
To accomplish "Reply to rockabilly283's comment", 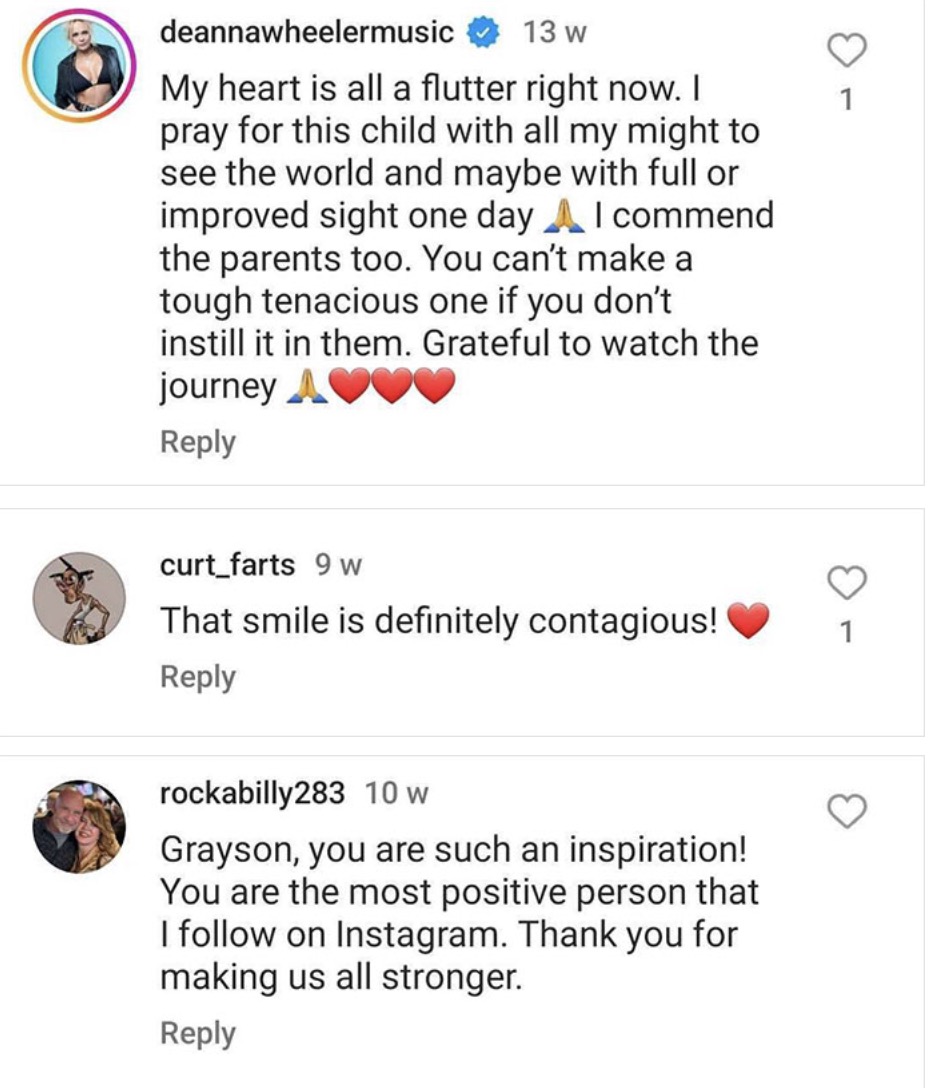I will 198,1034.
